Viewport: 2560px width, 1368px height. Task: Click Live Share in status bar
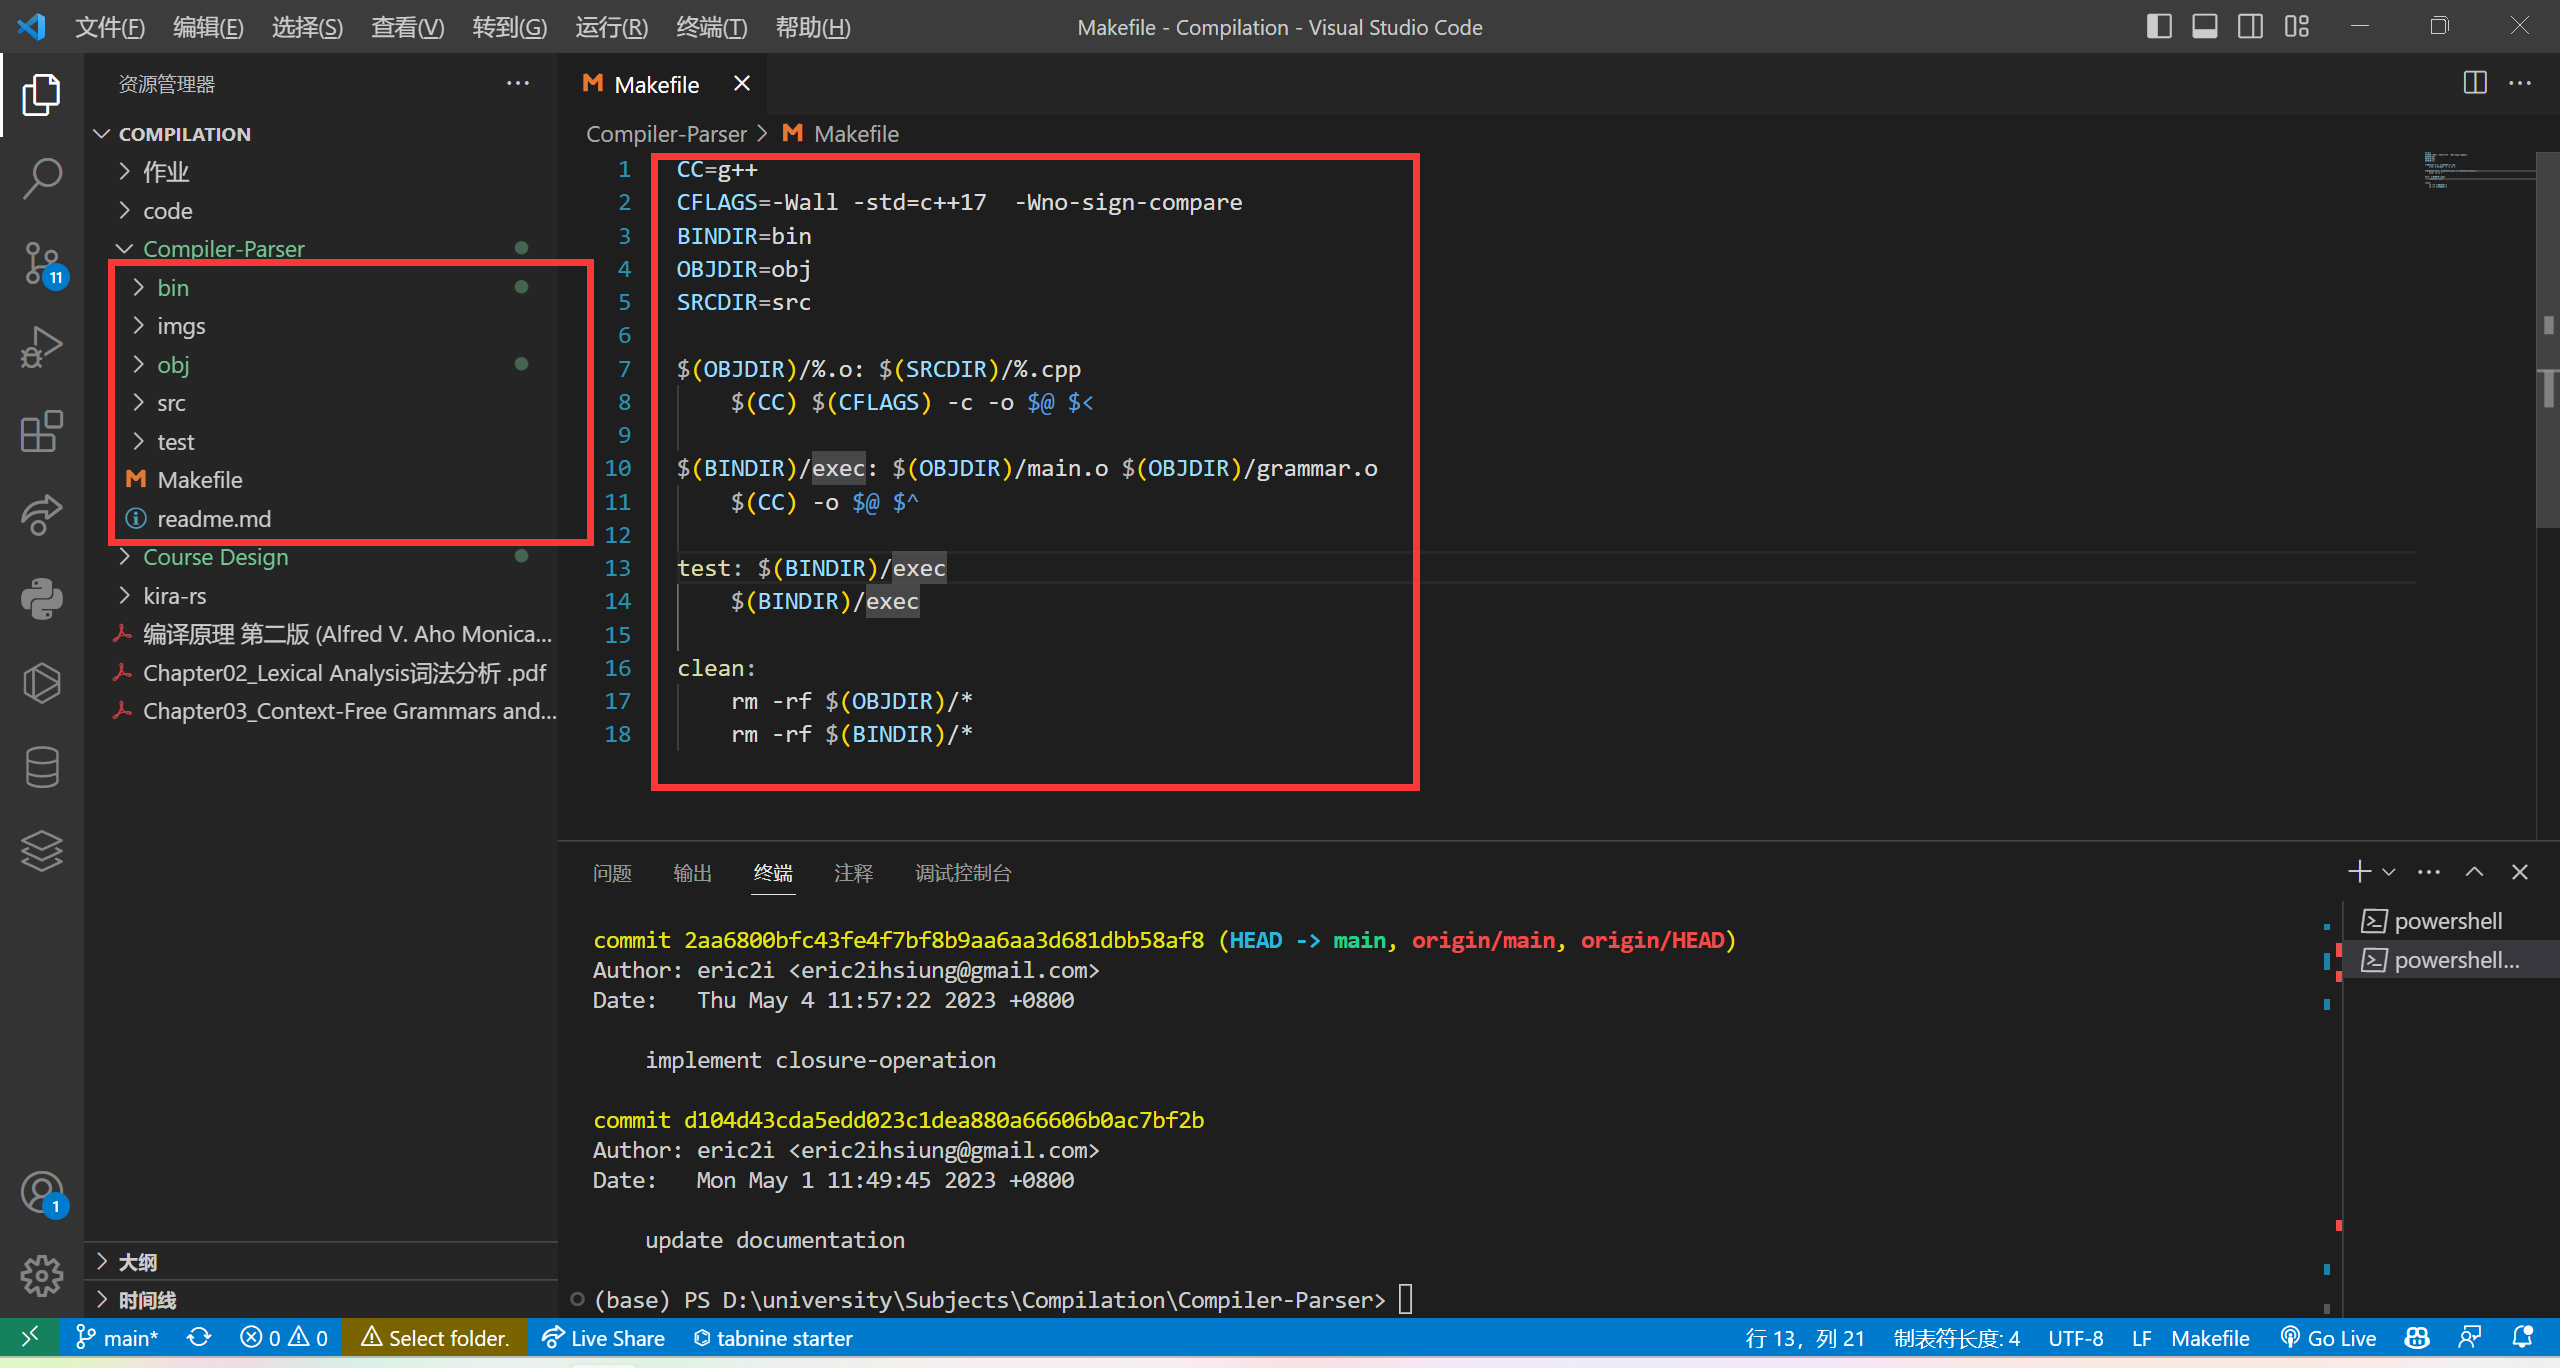(x=603, y=1338)
